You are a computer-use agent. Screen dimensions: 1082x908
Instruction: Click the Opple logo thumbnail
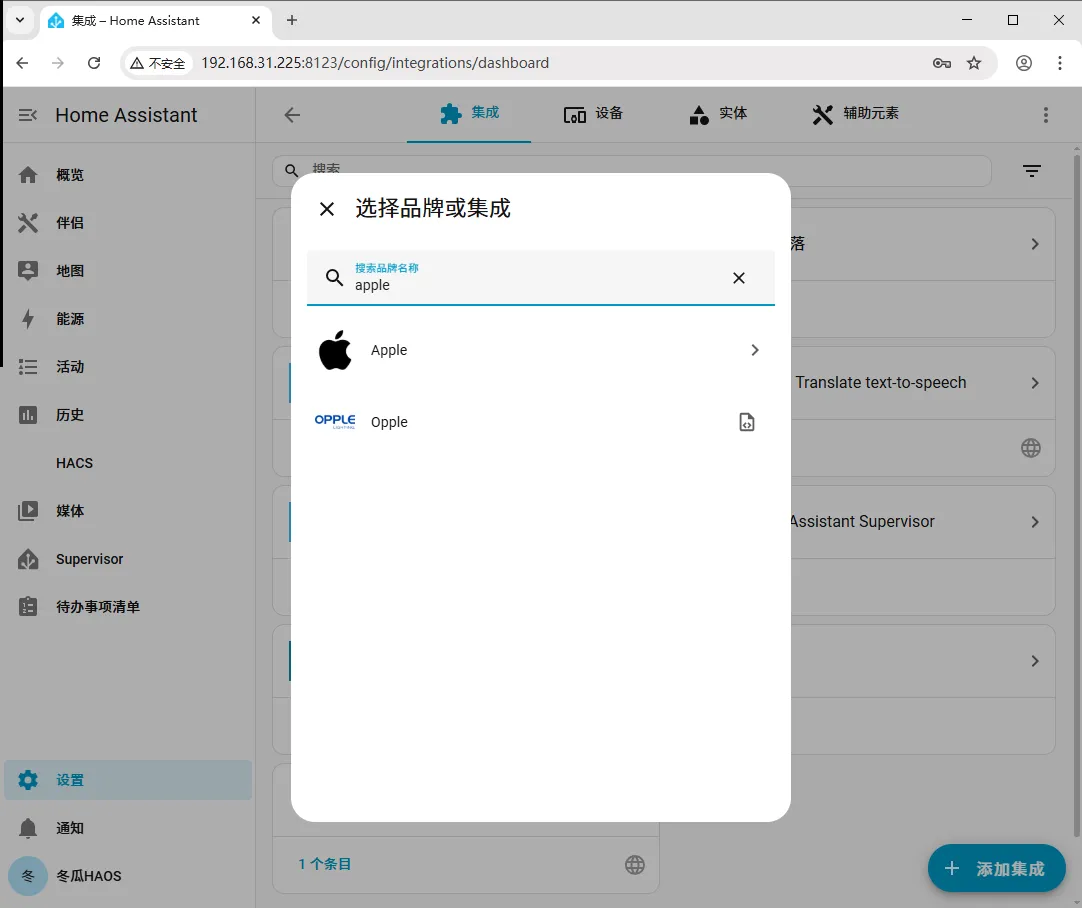(335, 422)
